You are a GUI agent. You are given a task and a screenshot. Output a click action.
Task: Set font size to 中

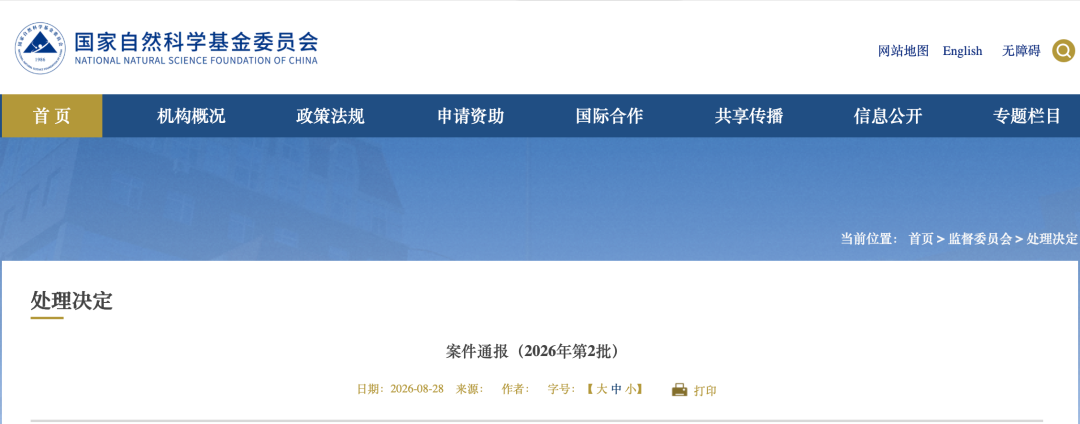(x=616, y=389)
